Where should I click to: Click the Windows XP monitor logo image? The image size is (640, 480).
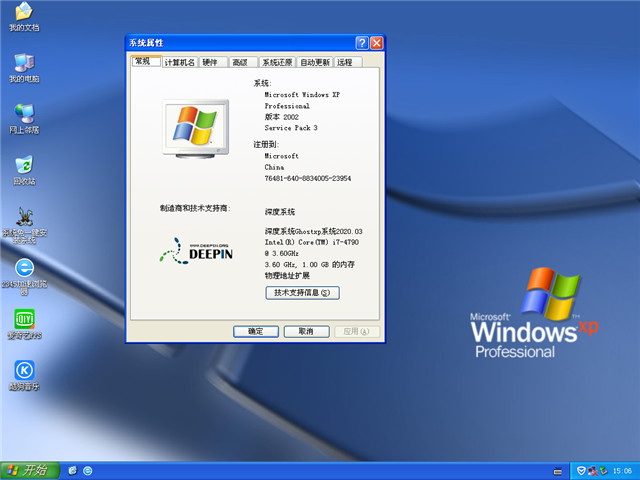point(196,129)
